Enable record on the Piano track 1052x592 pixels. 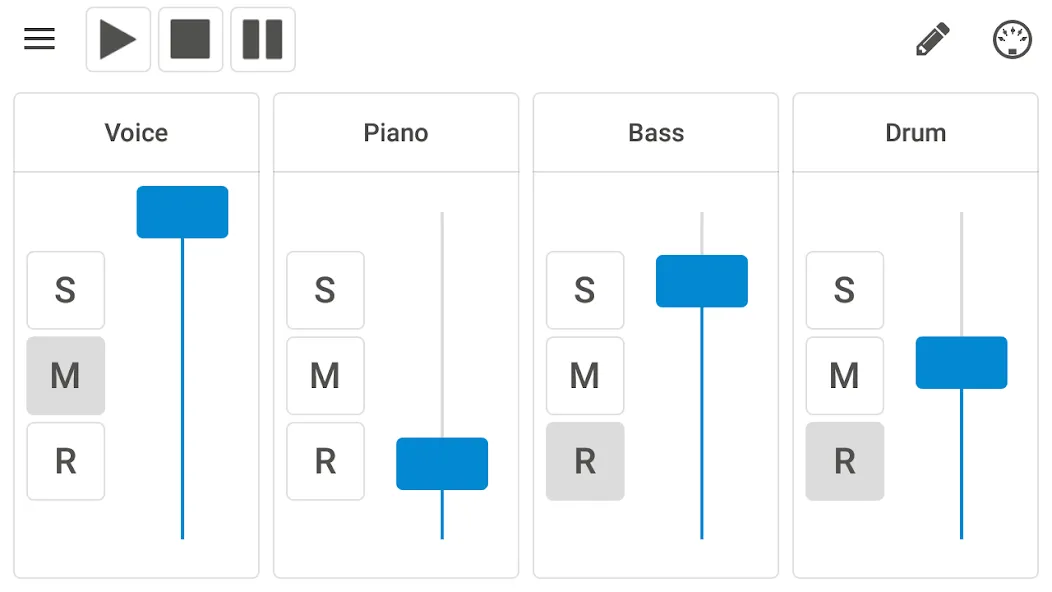(325, 461)
